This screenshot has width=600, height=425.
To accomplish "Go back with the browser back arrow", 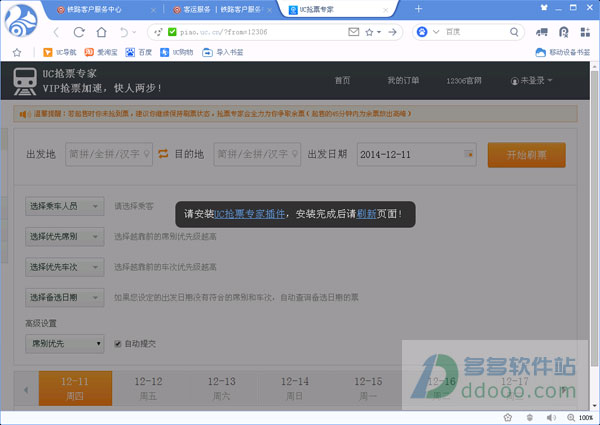I will (x=56, y=32).
